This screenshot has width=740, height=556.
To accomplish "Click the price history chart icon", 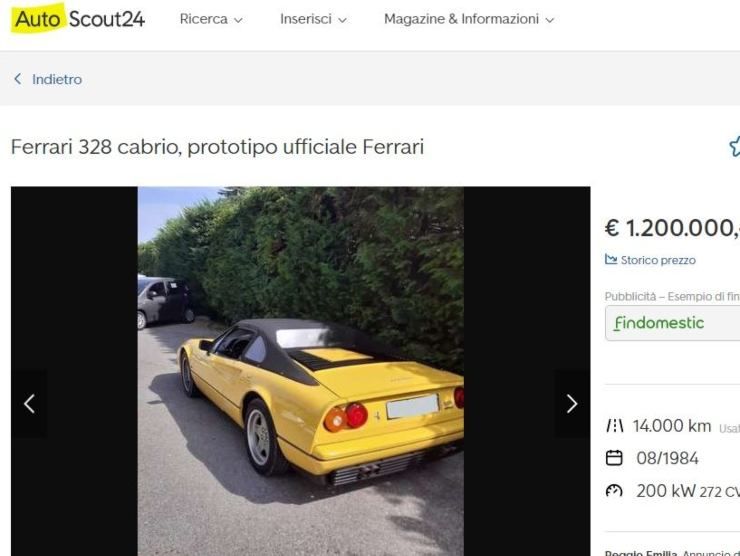I will [x=611, y=259].
